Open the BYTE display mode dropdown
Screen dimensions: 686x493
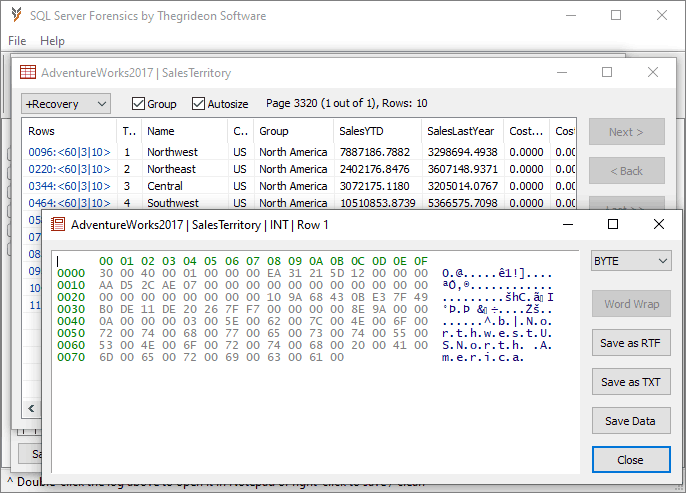631,261
